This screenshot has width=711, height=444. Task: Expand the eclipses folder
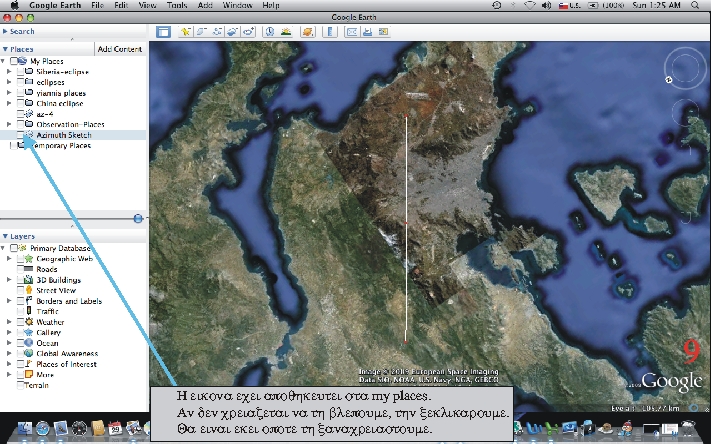[x=9, y=82]
